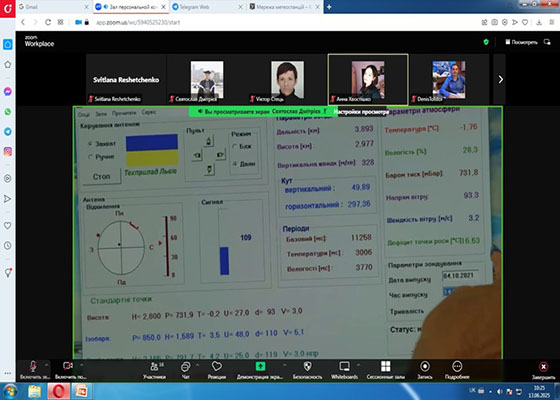Select Svitlana Reshetchenko participant tile
The width and height of the screenshot is (560, 400).
coord(126,79)
